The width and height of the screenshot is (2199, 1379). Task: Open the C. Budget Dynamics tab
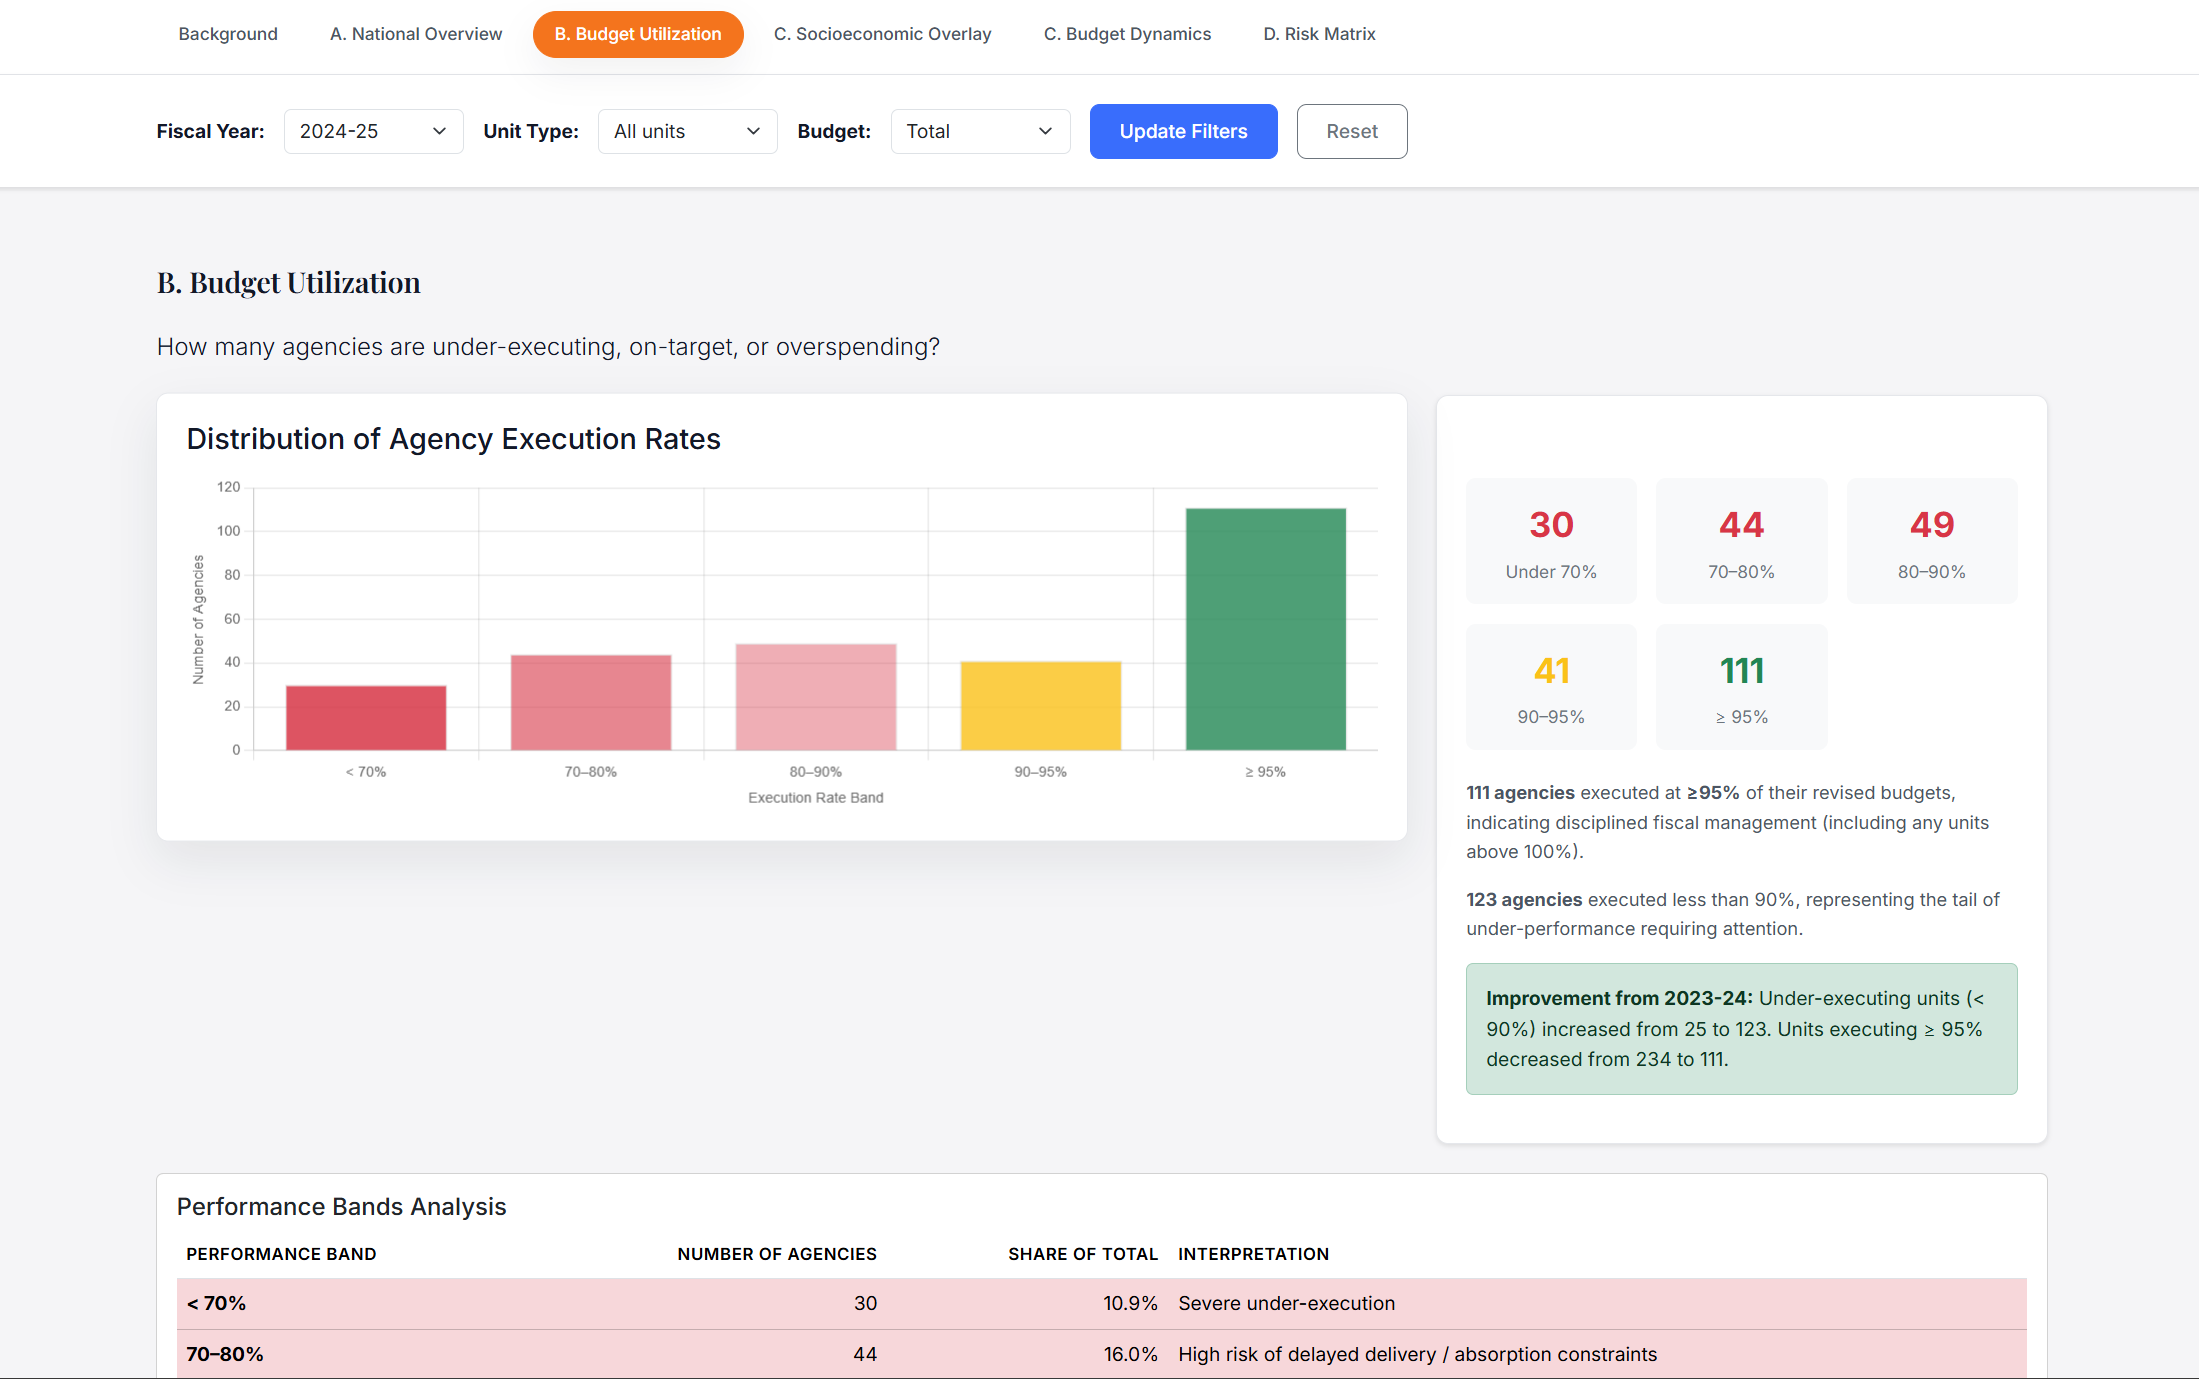1127,34
